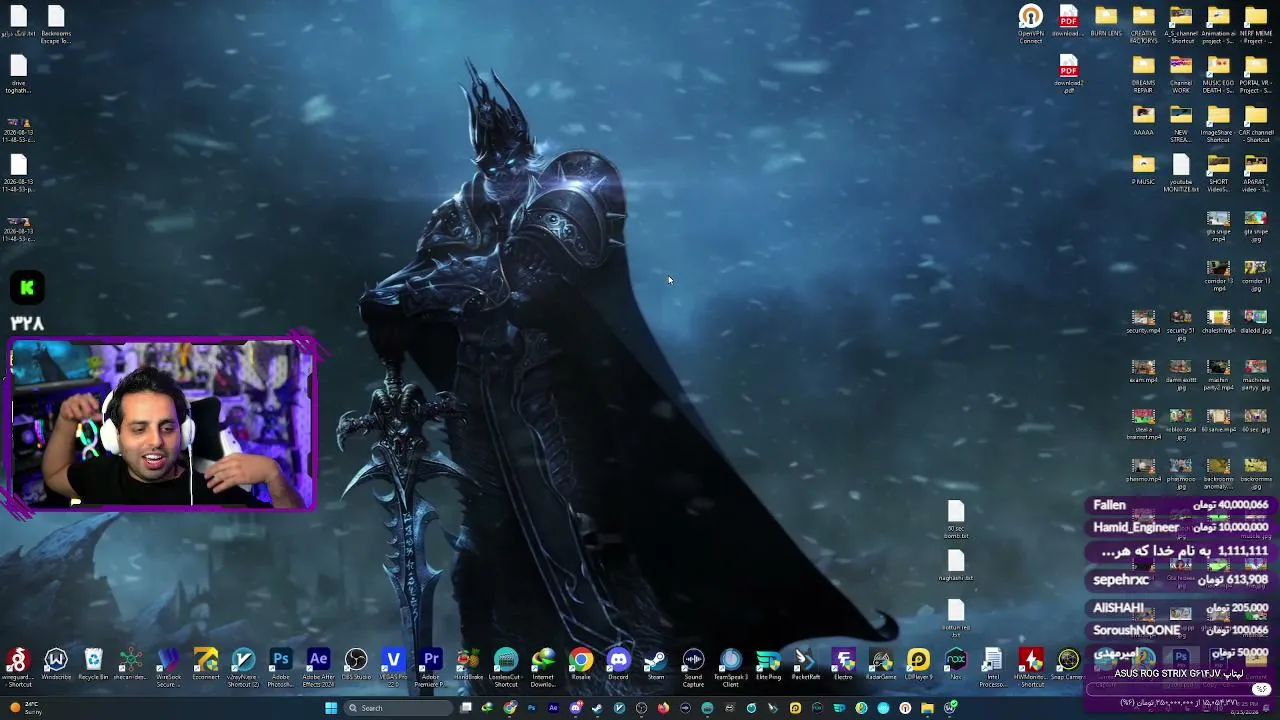Select gta snipe.jpg image file
Screen dimensions: 1280x720
tap(1256, 226)
